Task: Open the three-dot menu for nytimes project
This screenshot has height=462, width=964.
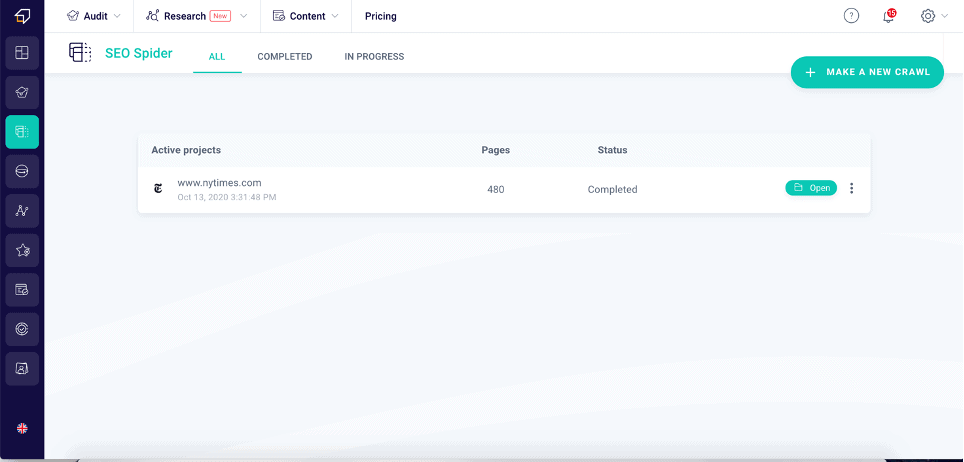Action: pos(851,188)
